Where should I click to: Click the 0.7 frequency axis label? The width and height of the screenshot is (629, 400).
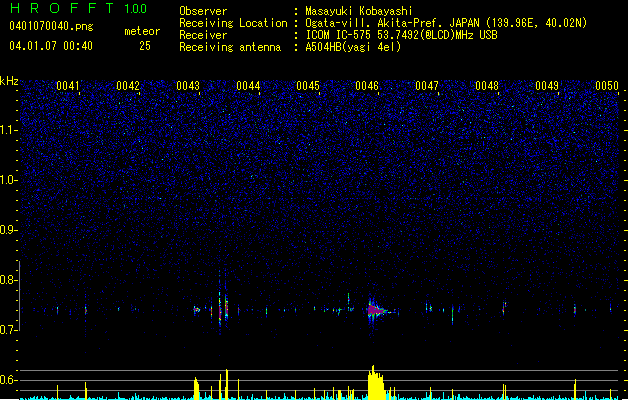8,330
